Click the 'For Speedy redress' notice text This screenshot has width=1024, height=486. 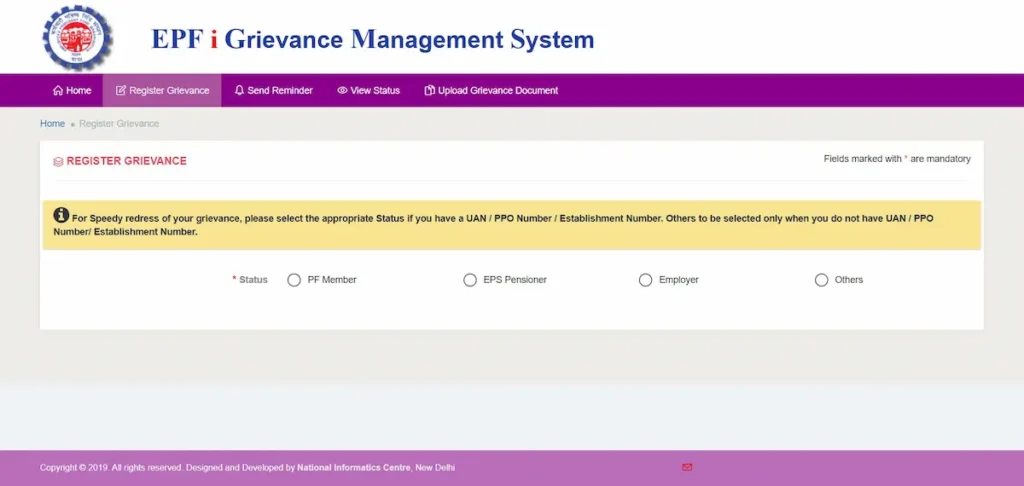pos(494,225)
